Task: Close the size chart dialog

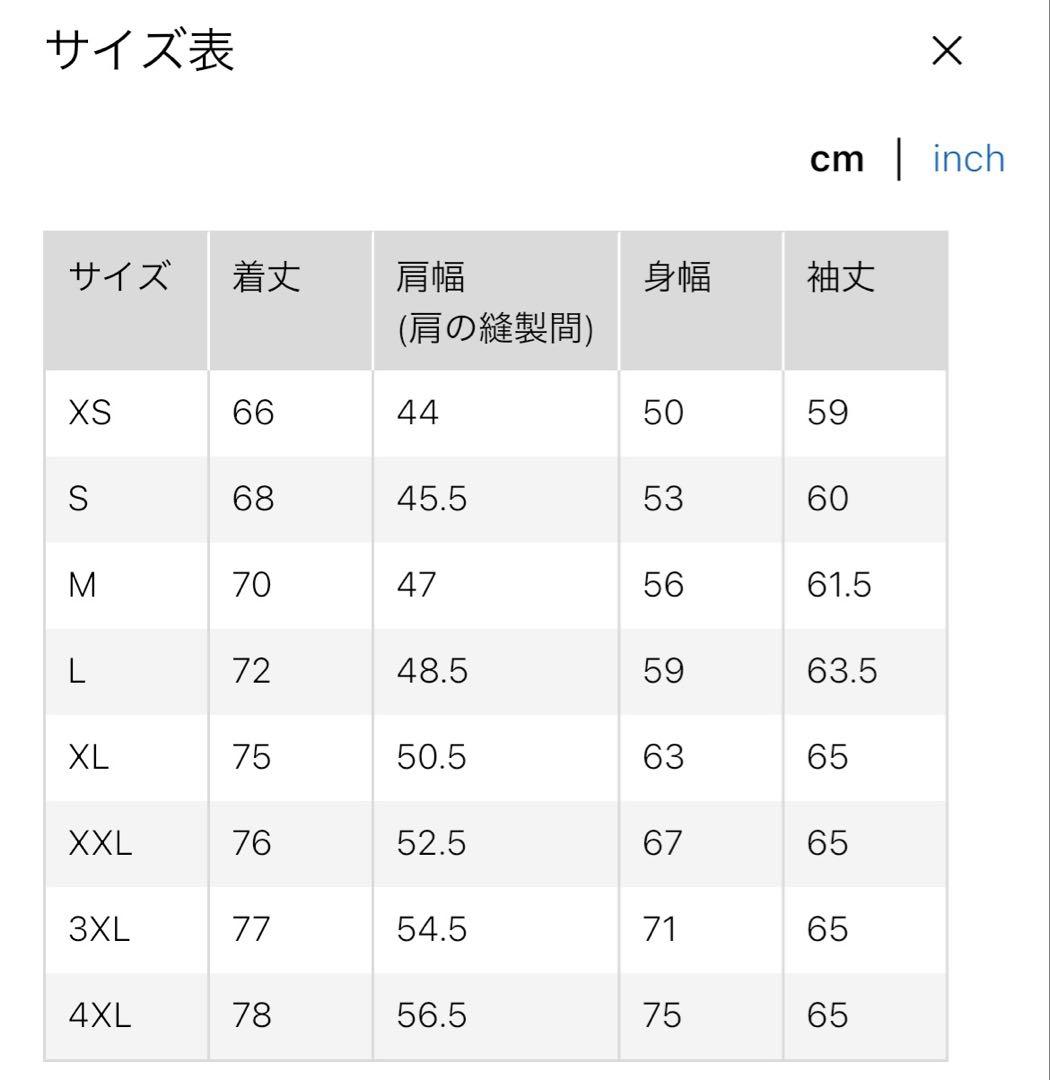Action: tap(947, 51)
